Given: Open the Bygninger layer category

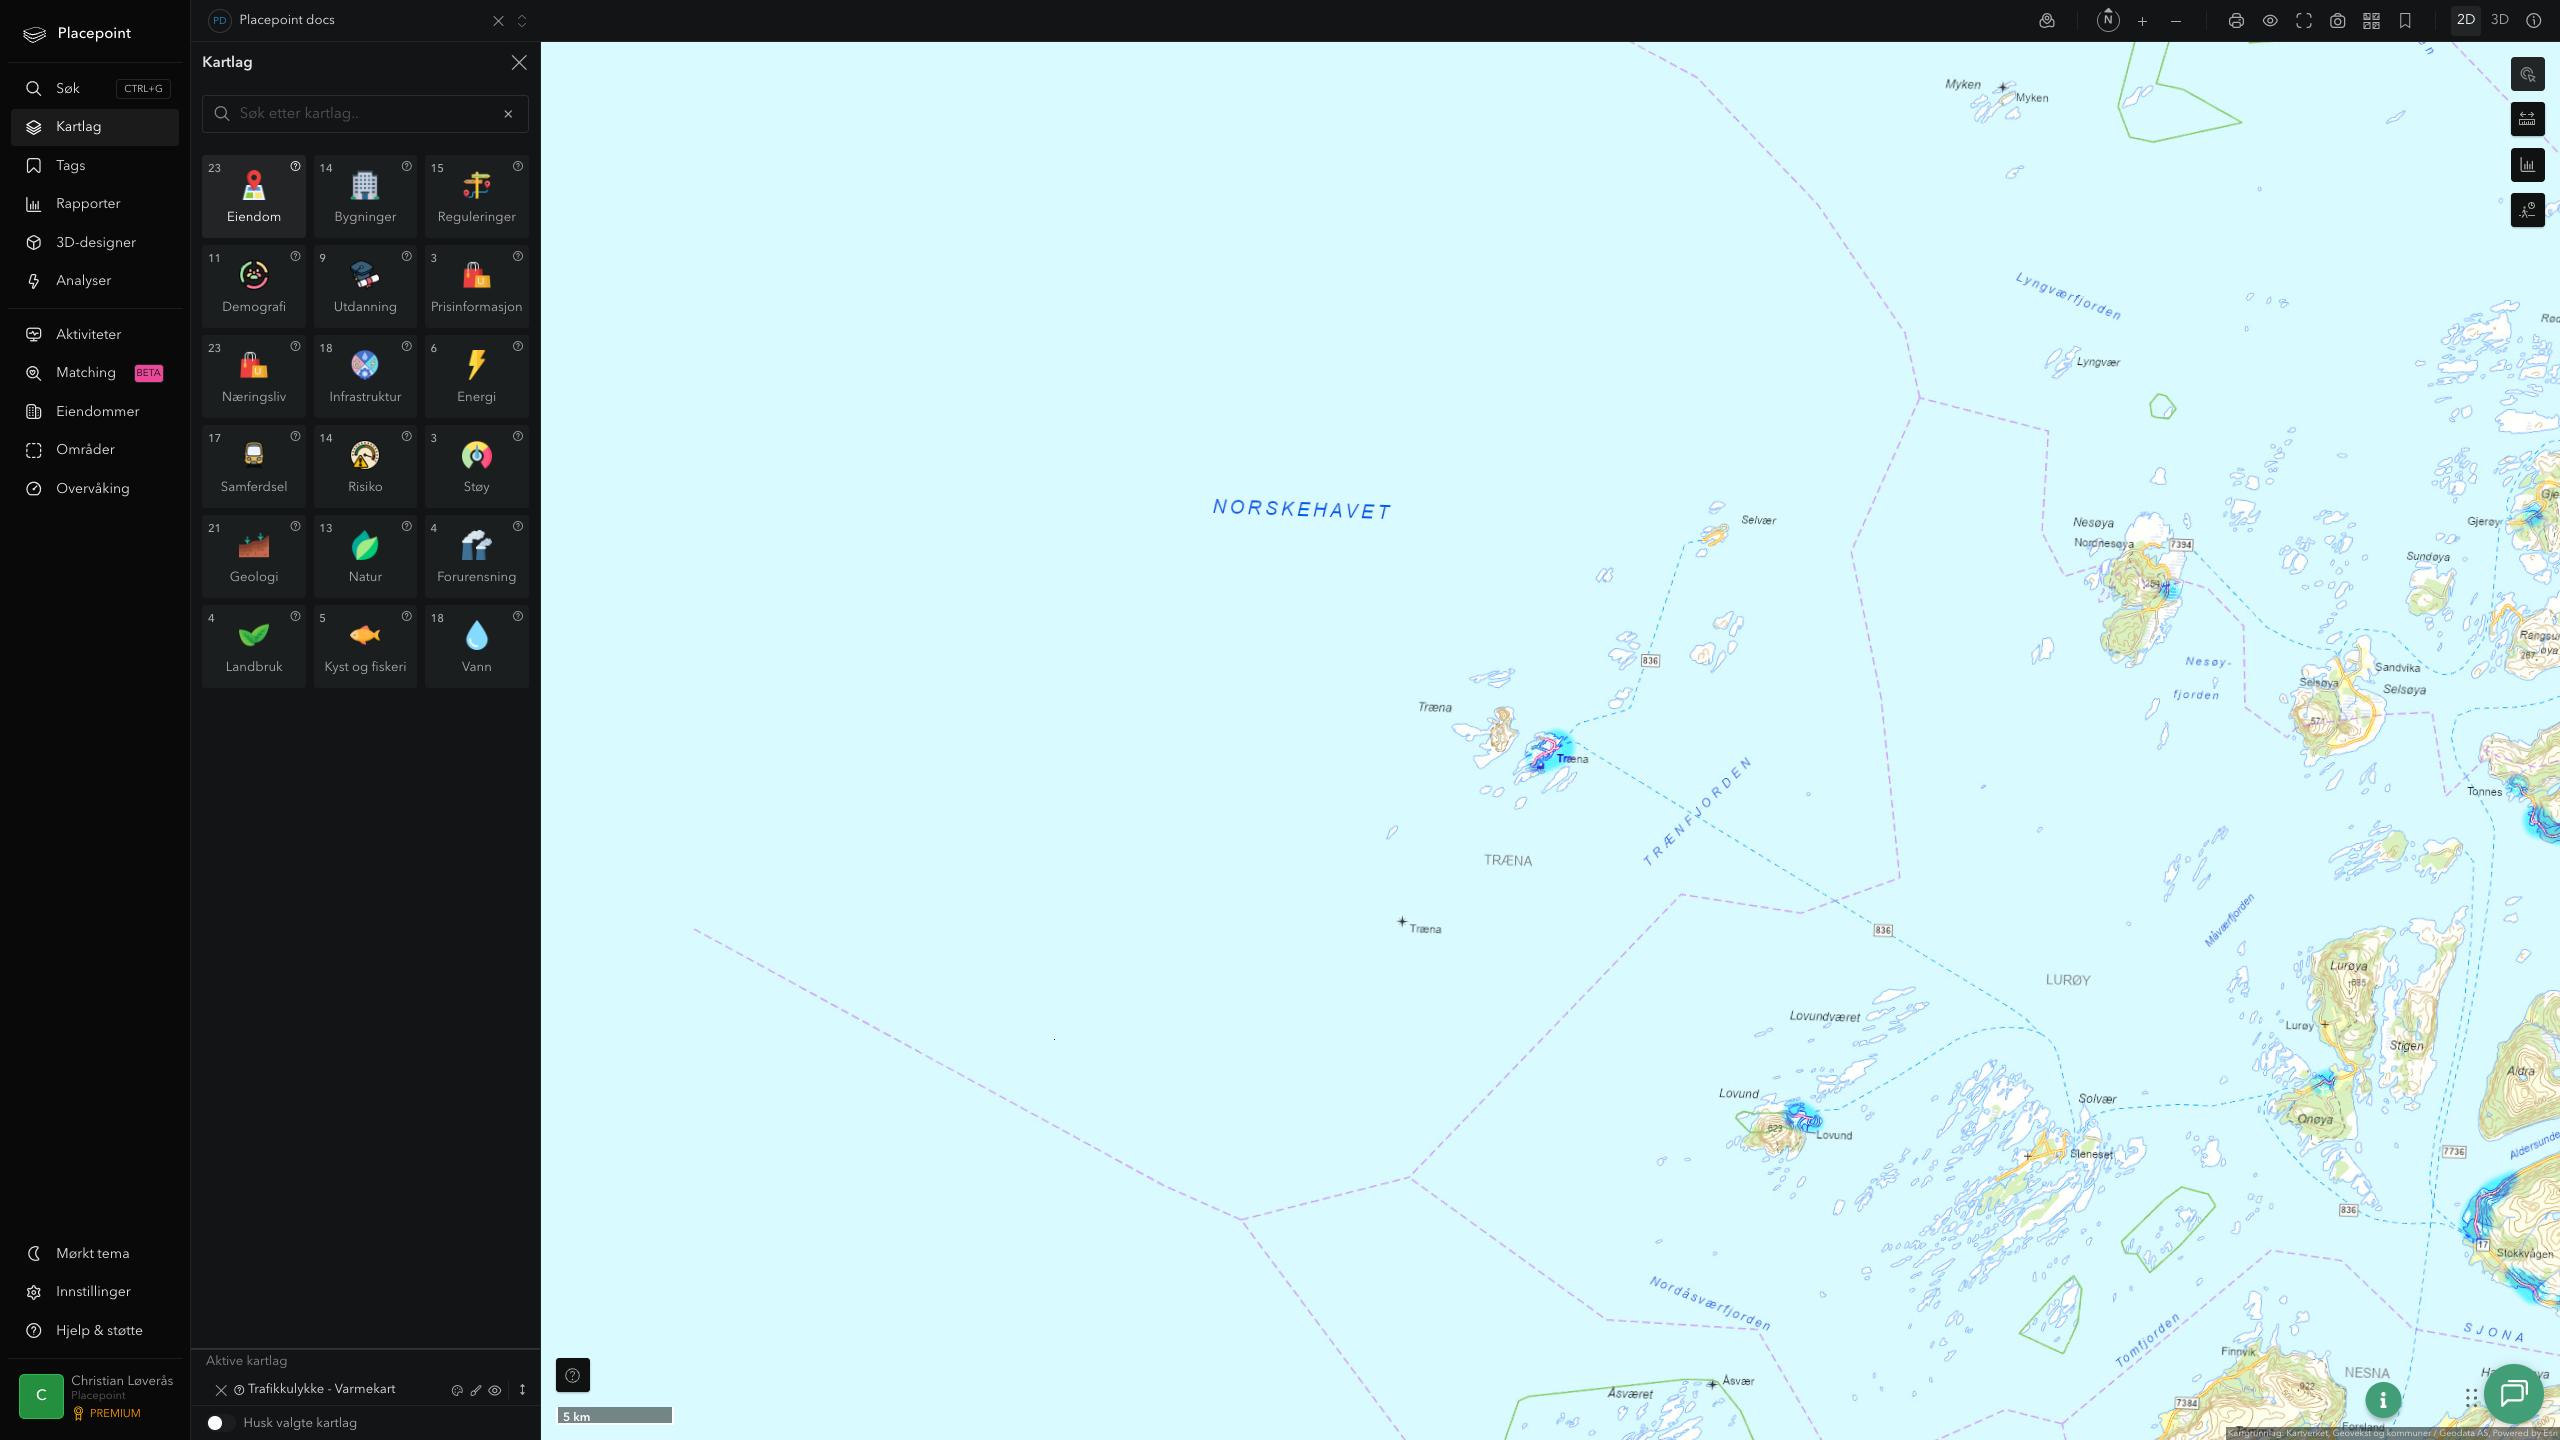Looking at the screenshot, I should (x=365, y=196).
